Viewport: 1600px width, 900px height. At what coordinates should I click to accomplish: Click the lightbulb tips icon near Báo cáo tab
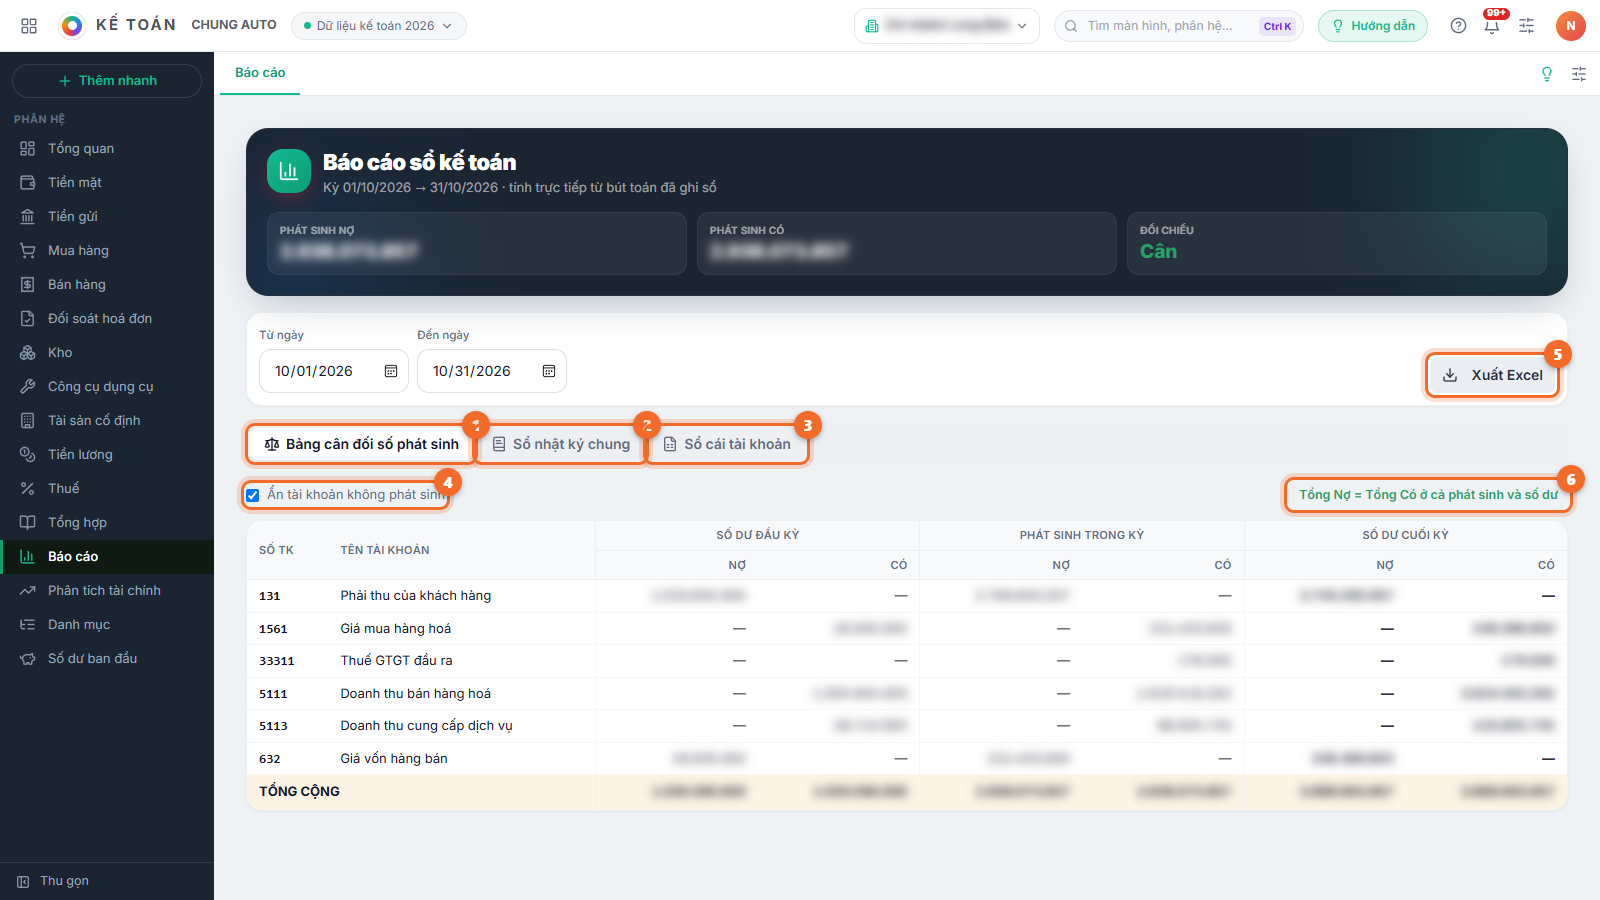[x=1547, y=74]
